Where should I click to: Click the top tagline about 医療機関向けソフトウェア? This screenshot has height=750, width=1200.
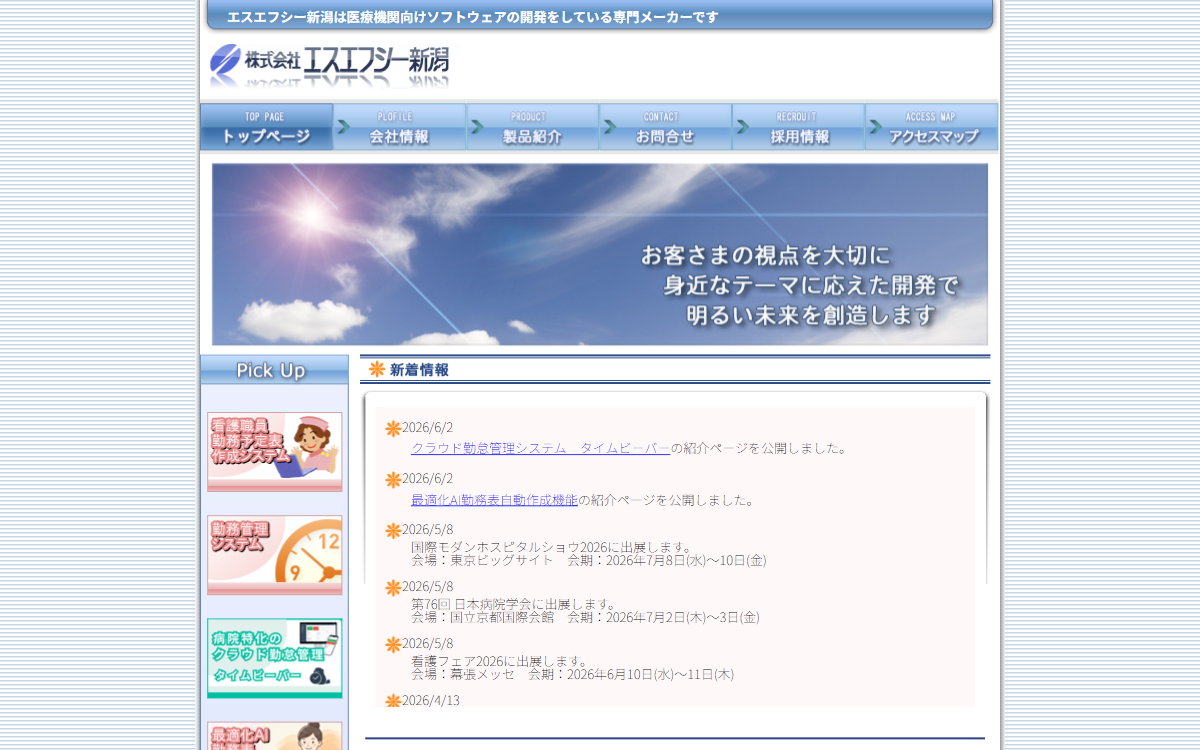473,17
